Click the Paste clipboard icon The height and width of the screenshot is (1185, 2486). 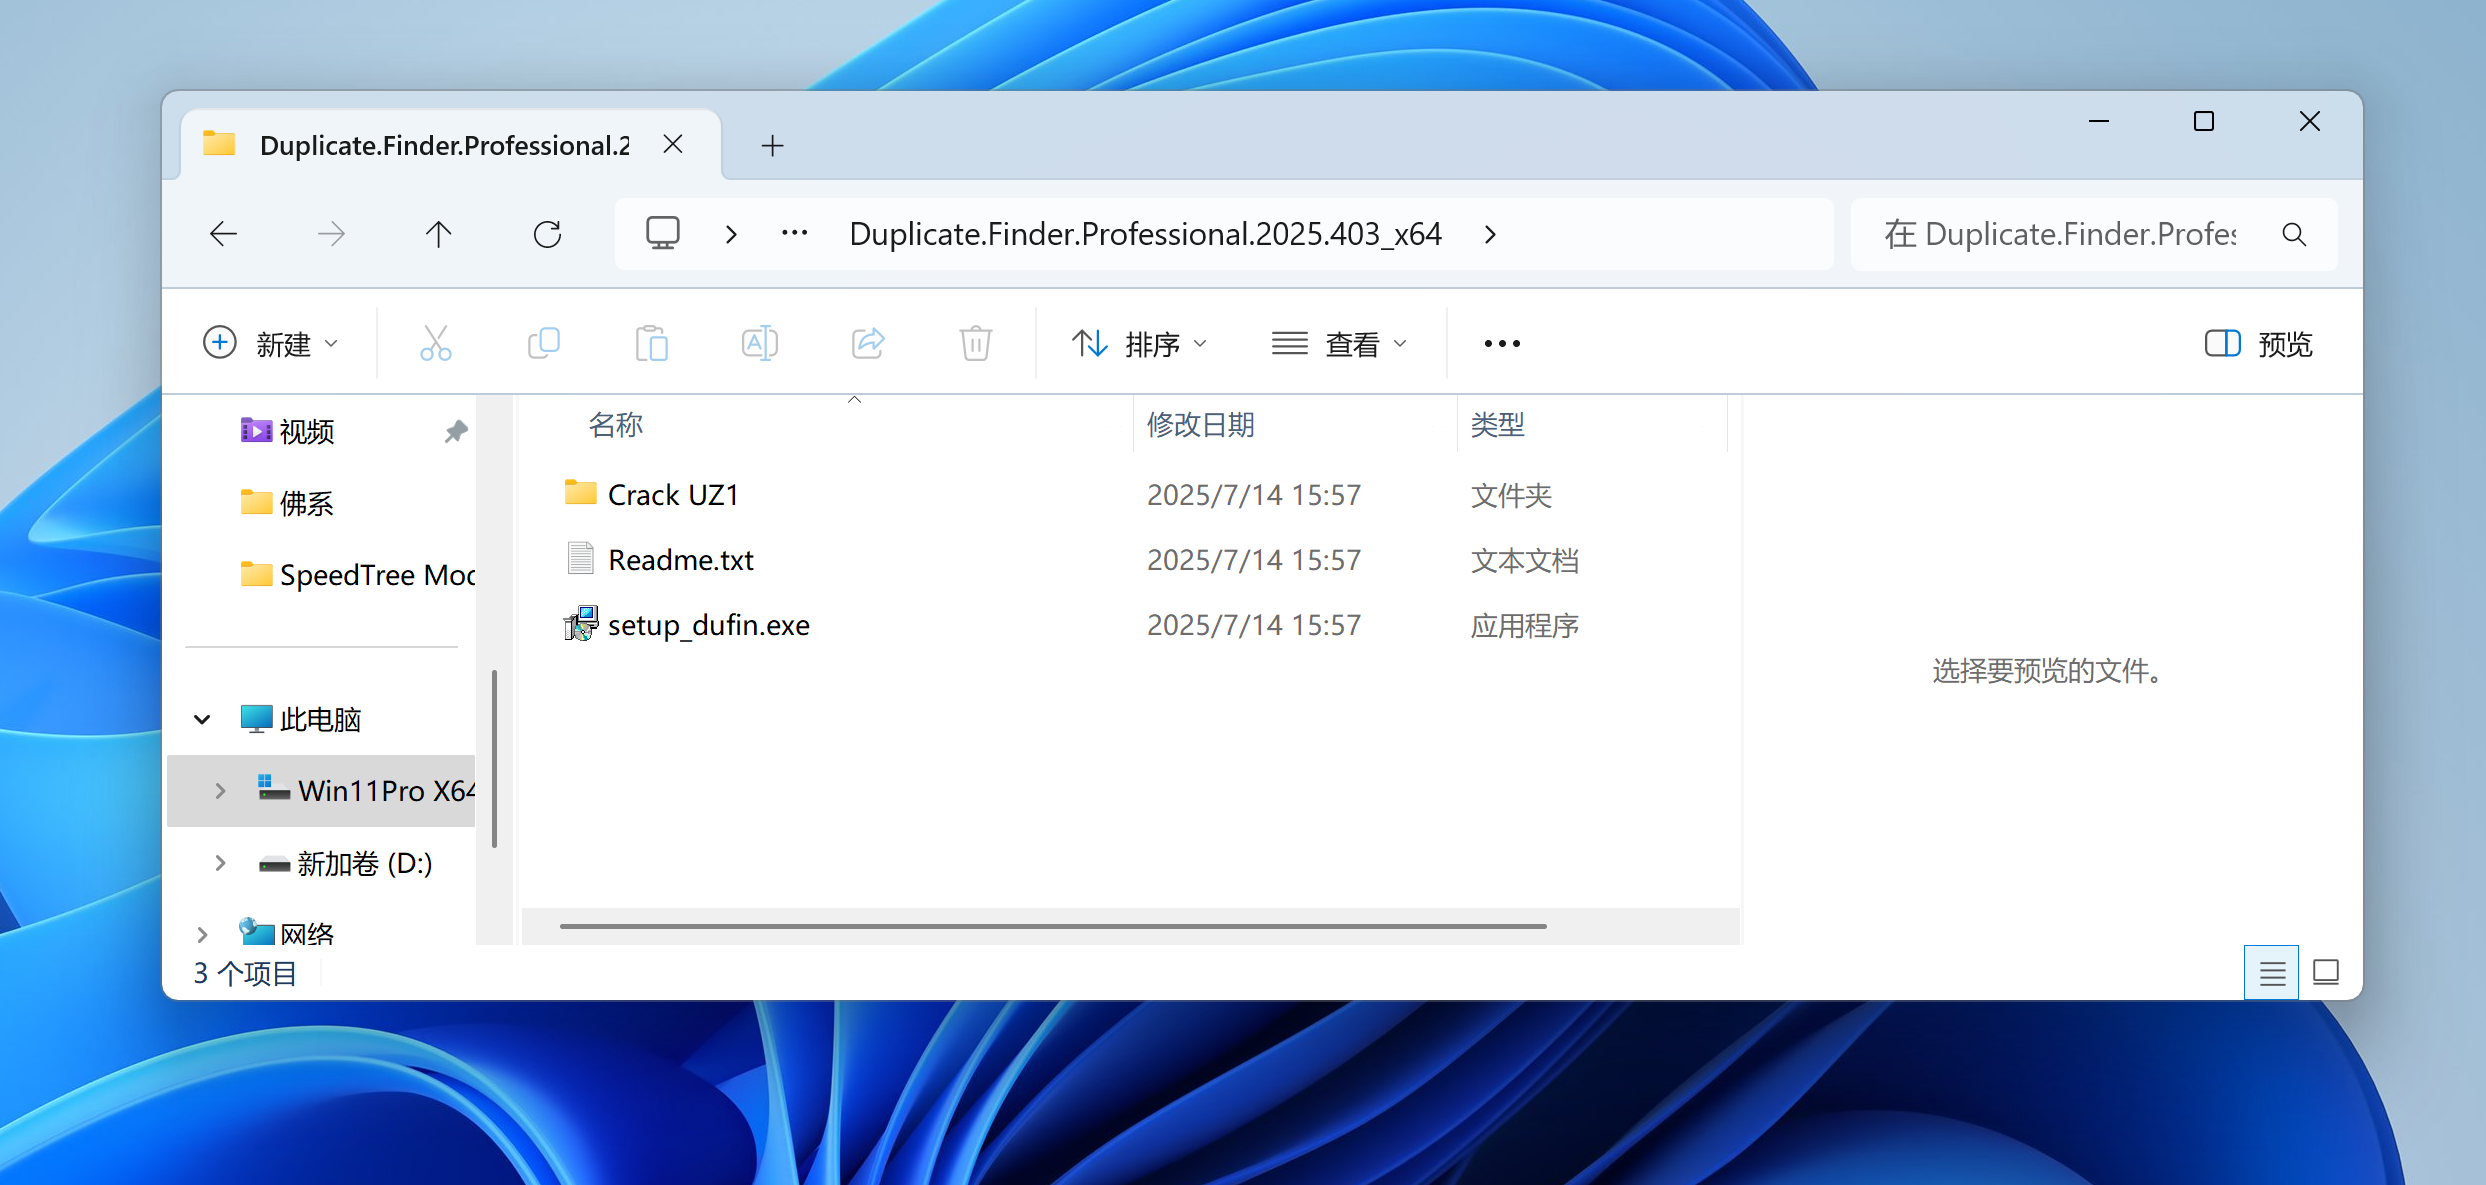[652, 343]
